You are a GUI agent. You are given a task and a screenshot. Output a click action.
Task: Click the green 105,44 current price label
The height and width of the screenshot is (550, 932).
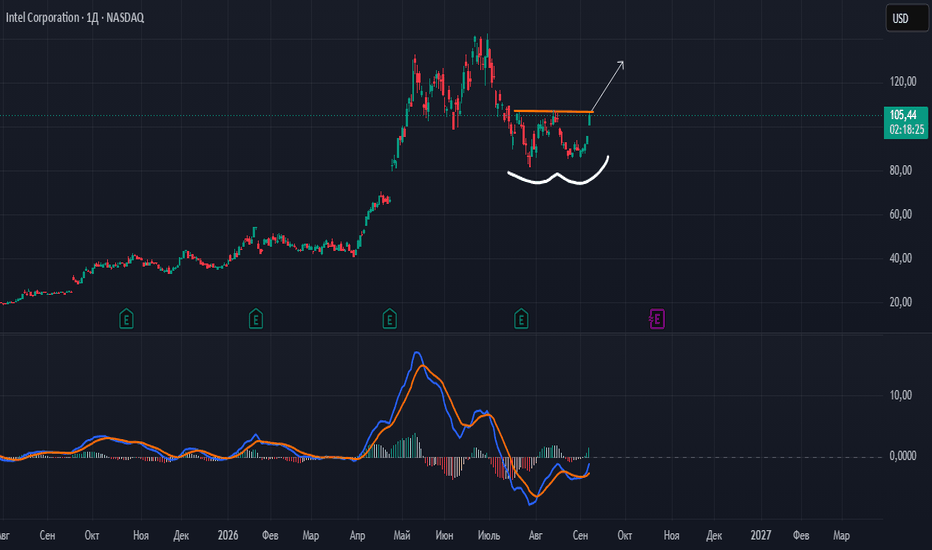(906, 122)
